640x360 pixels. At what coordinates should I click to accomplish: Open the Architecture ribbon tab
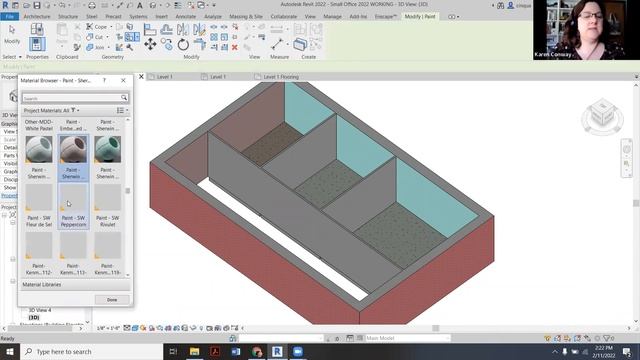(x=37, y=16)
